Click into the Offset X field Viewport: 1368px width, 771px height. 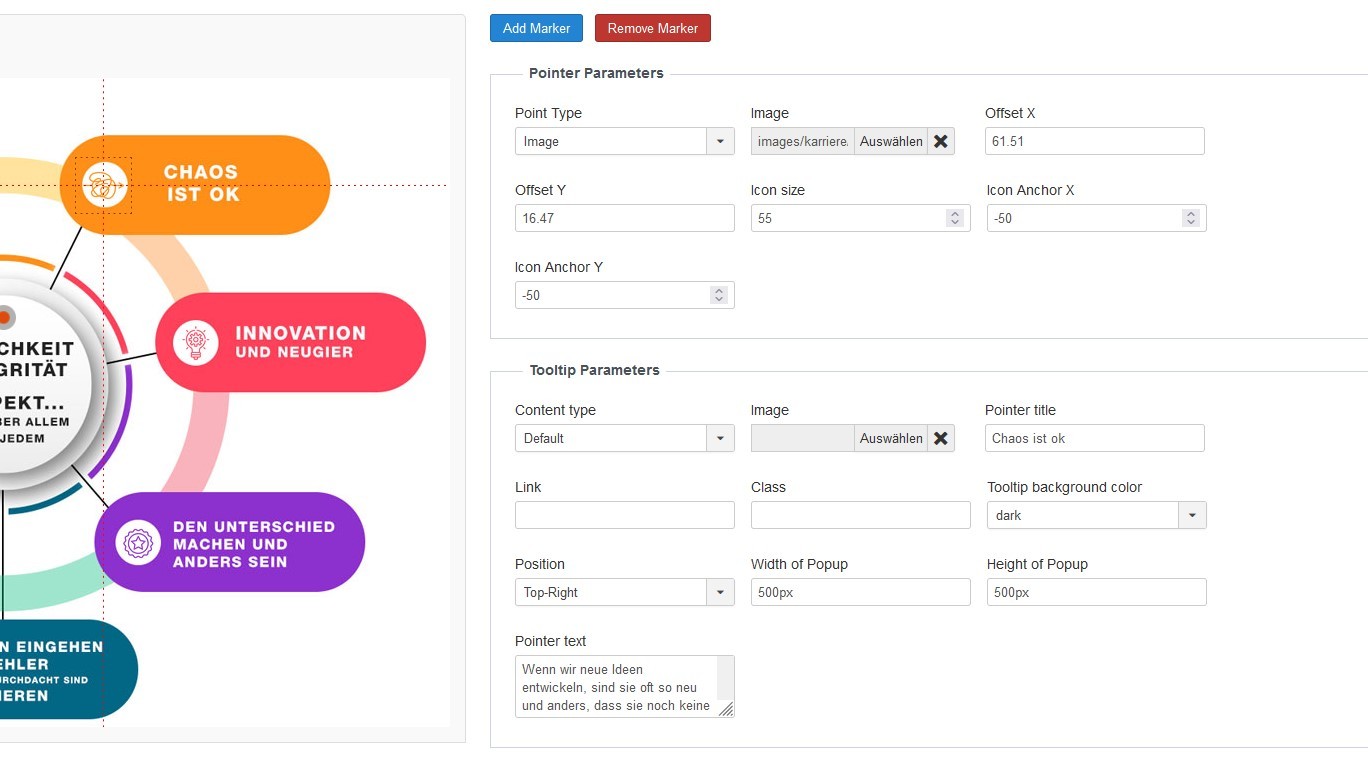[1094, 142]
